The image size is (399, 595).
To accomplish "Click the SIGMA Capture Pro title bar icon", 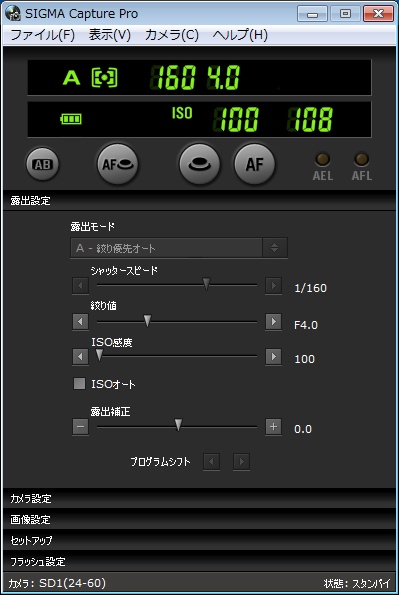I will point(13,14).
